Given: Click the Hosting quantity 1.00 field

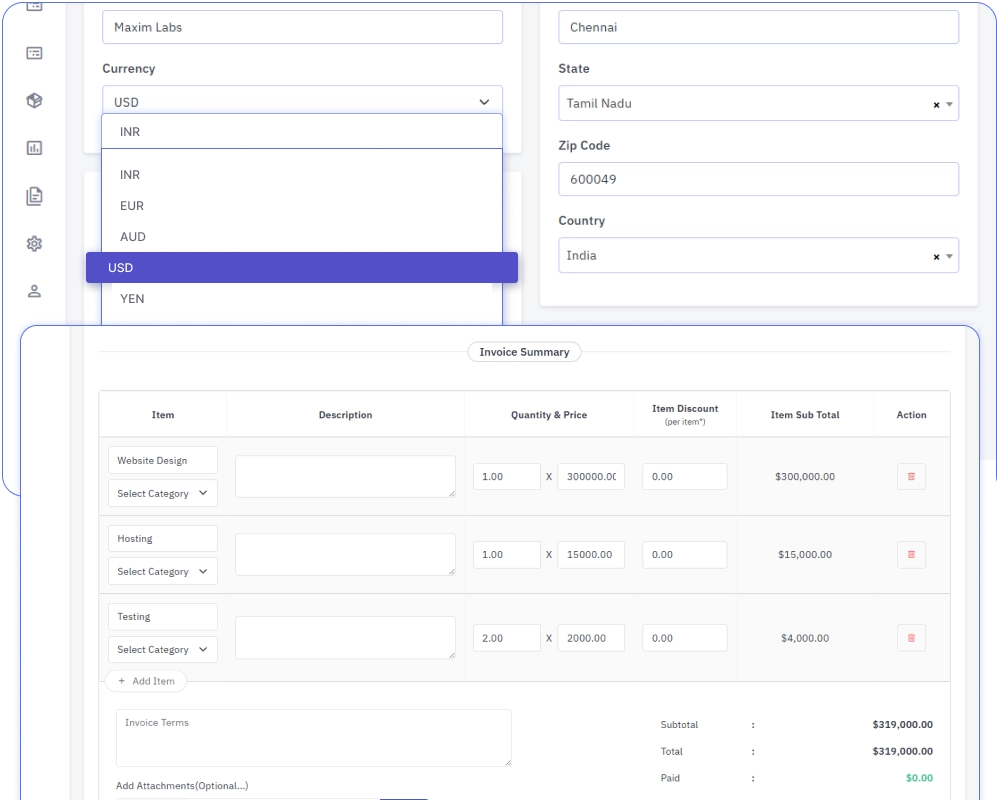Looking at the screenshot, I should point(507,554).
